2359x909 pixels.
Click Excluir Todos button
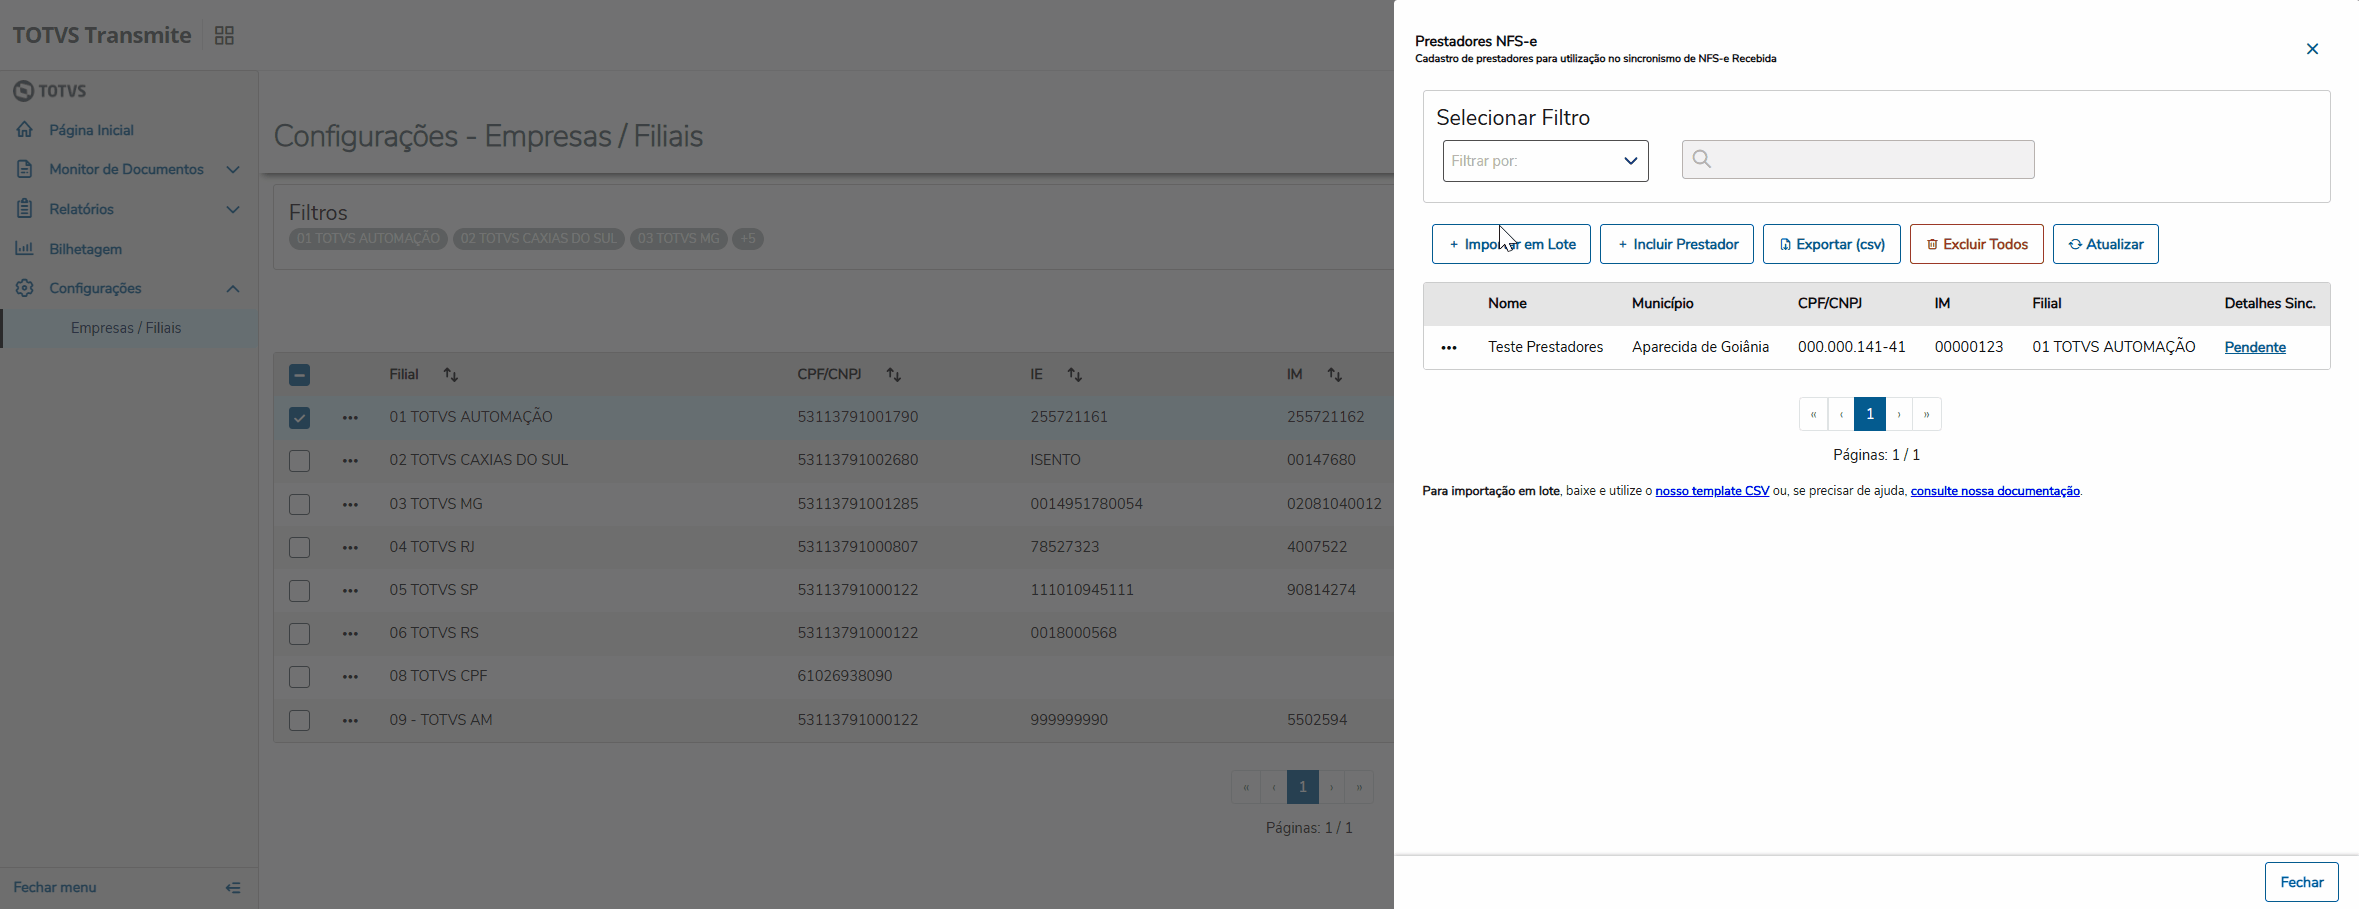point(1977,244)
